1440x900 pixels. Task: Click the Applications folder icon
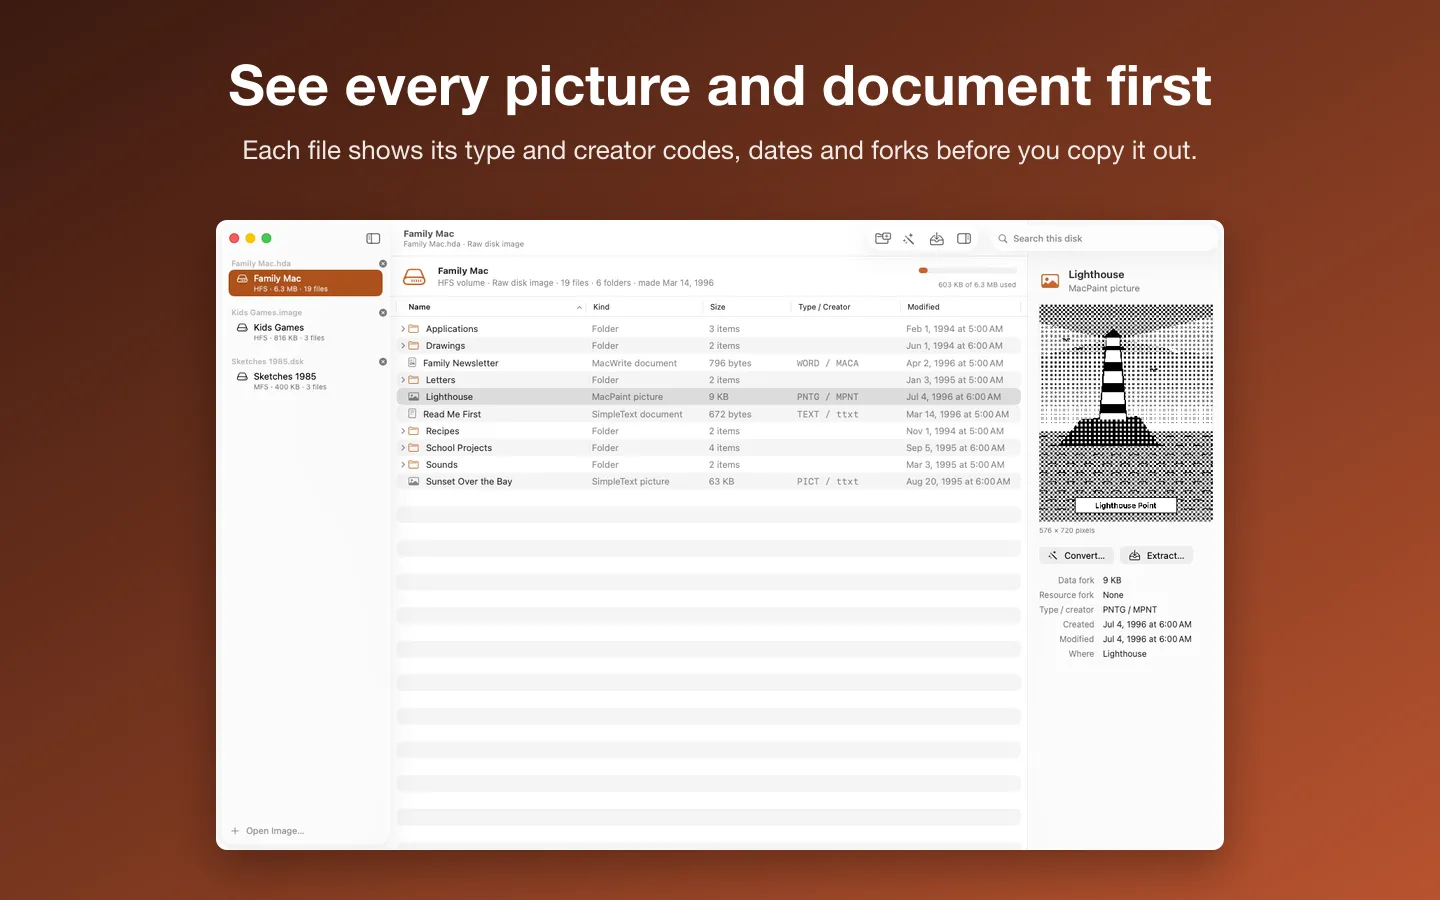coord(414,329)
